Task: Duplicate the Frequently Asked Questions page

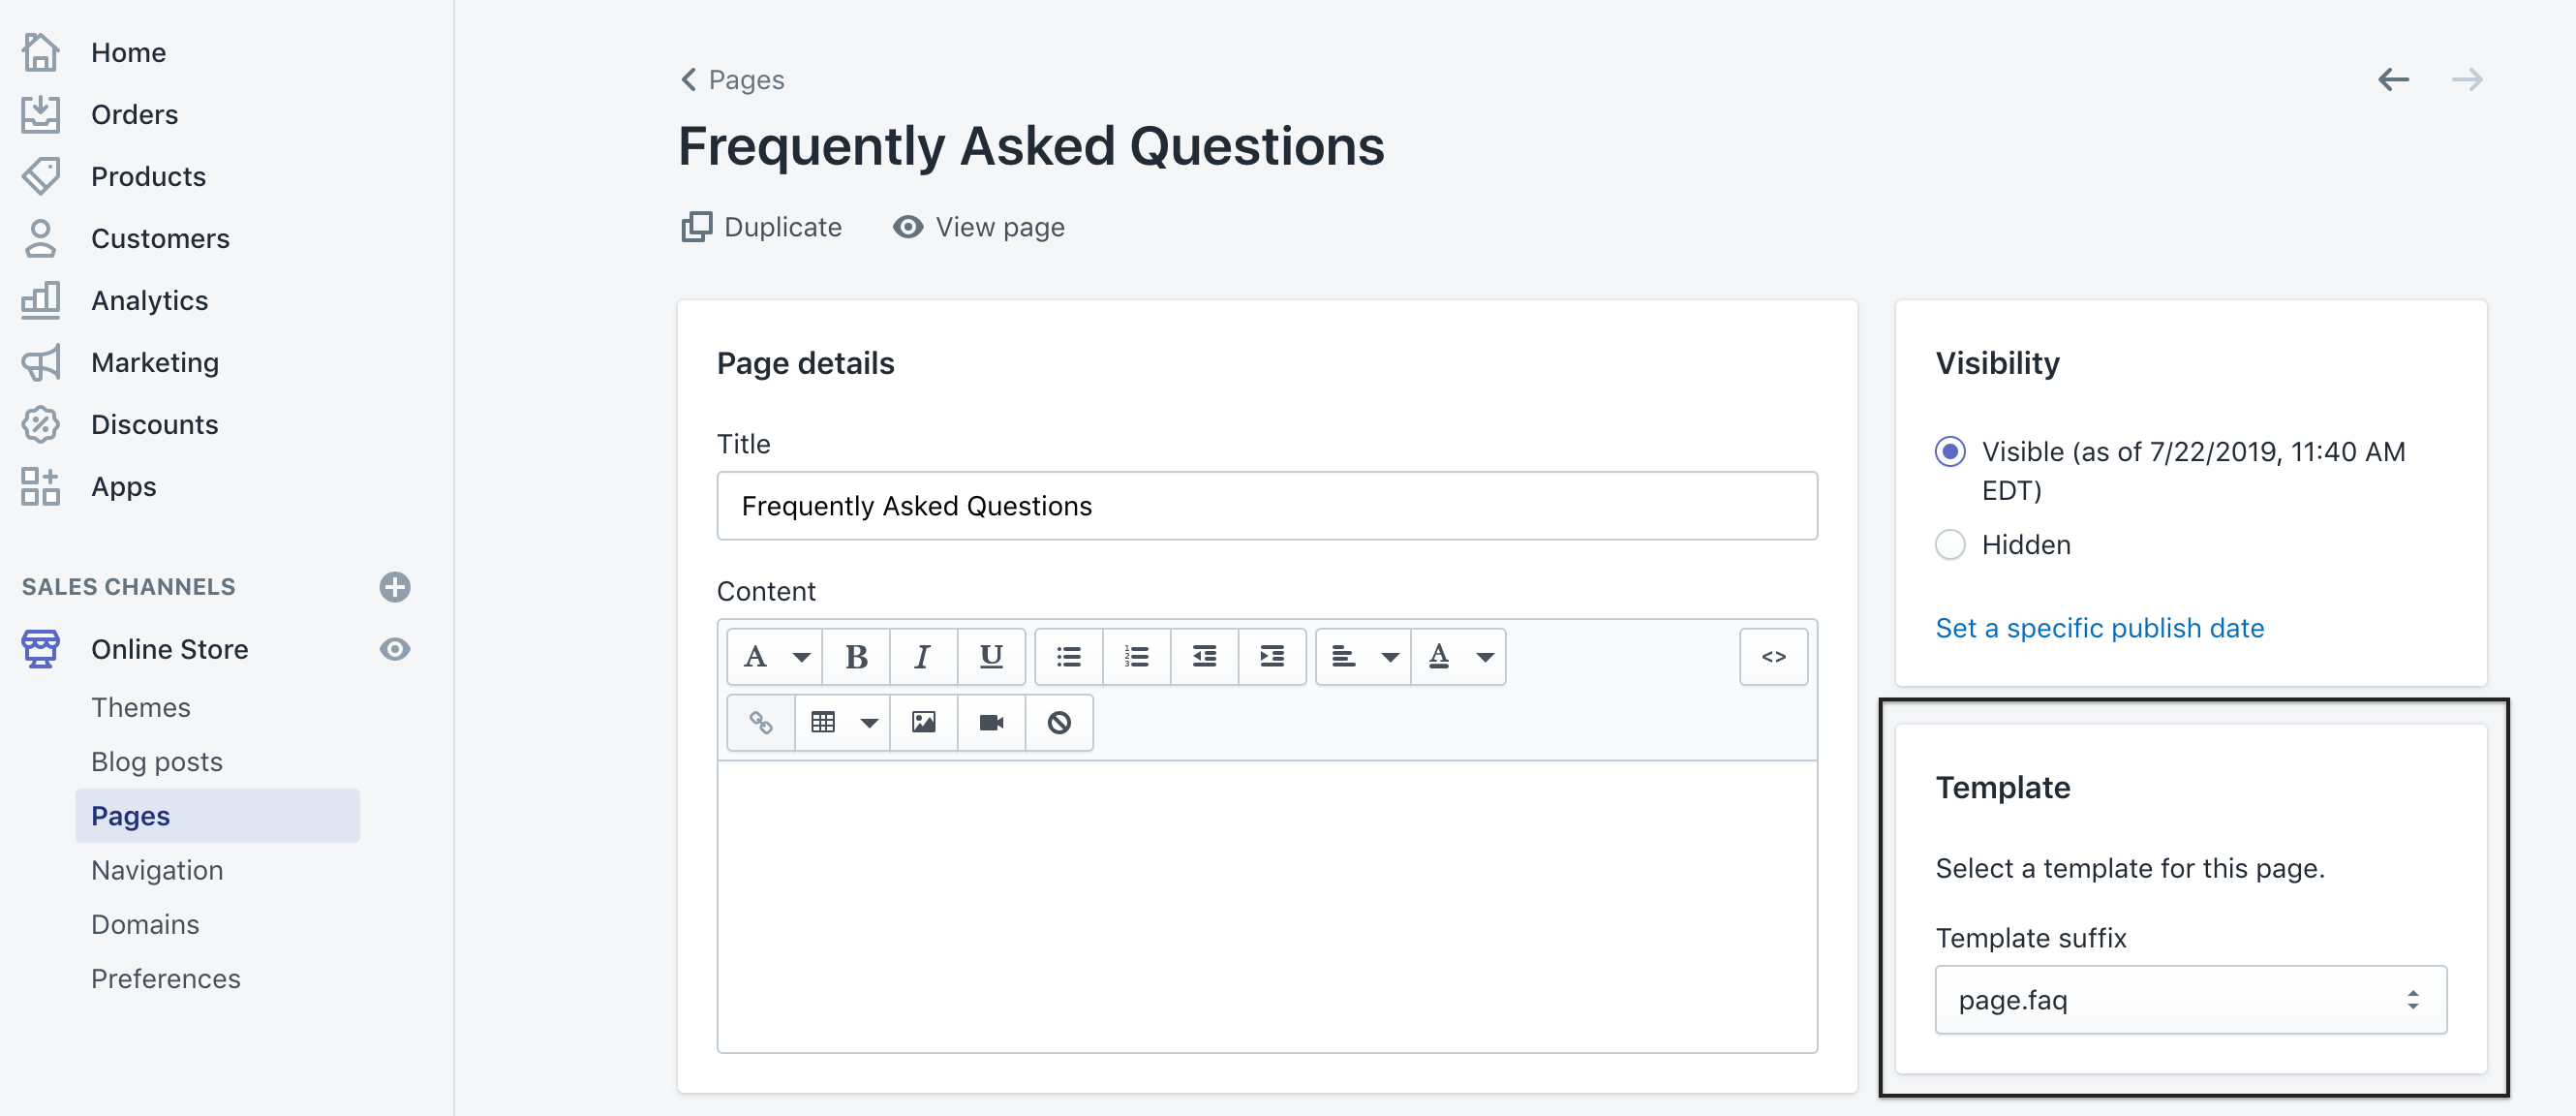Action: click(x=762, y=226)
